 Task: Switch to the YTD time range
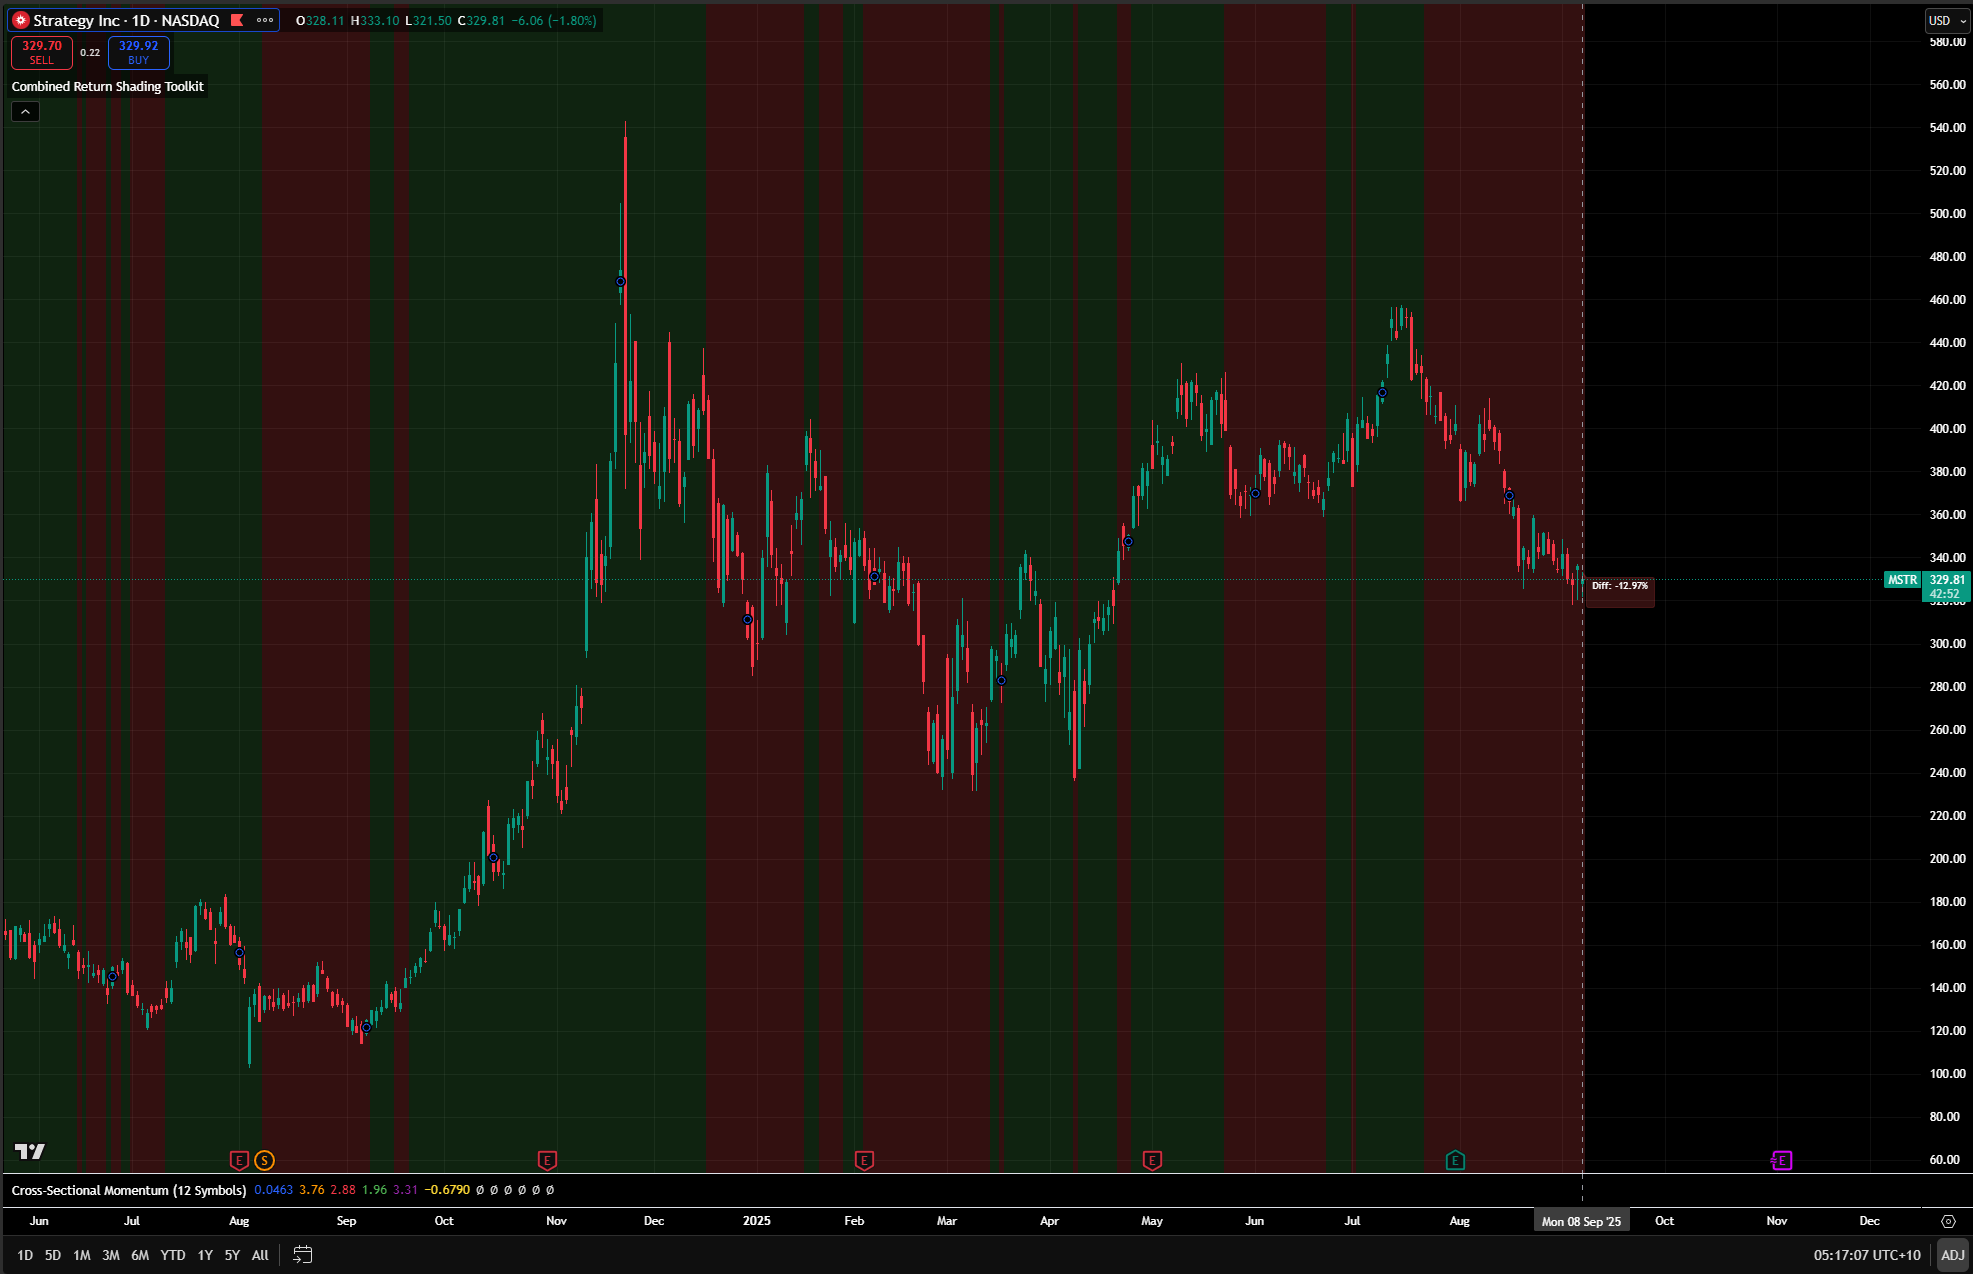172,1254
